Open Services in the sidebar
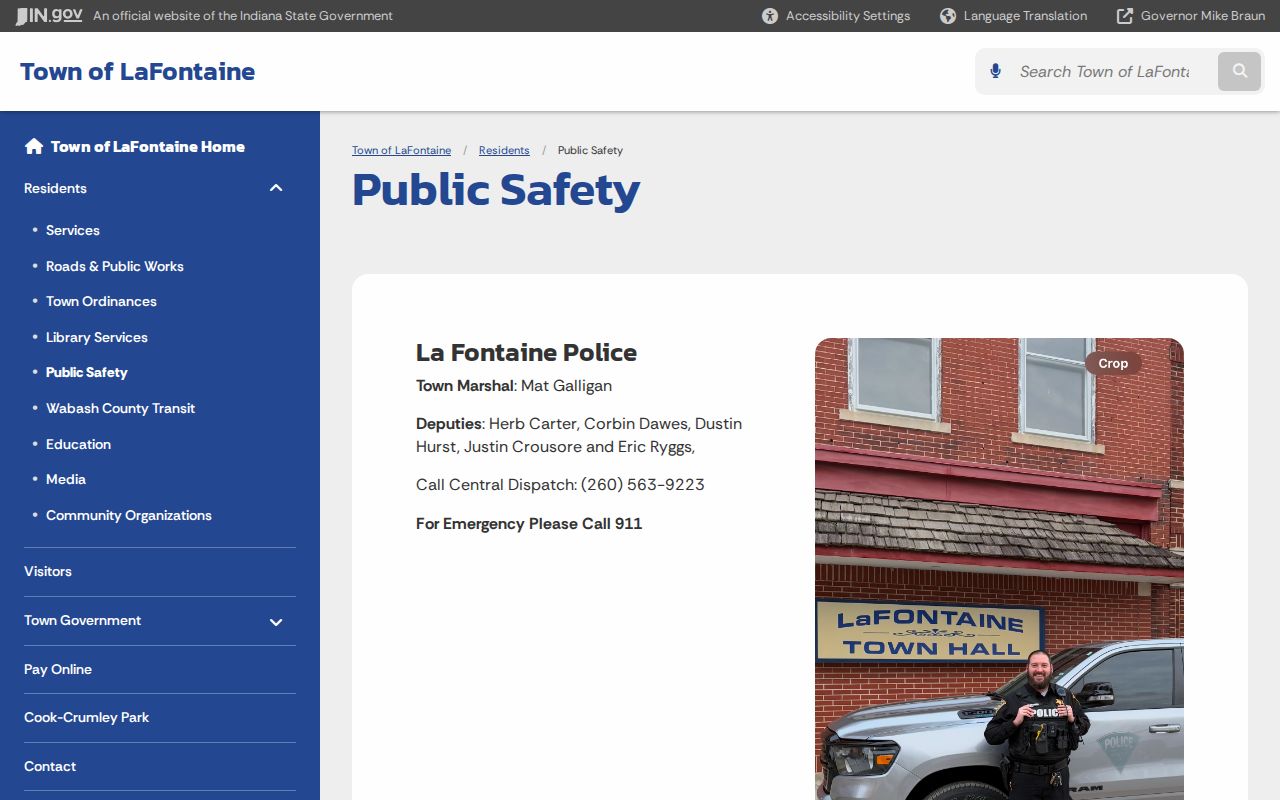 73,230
